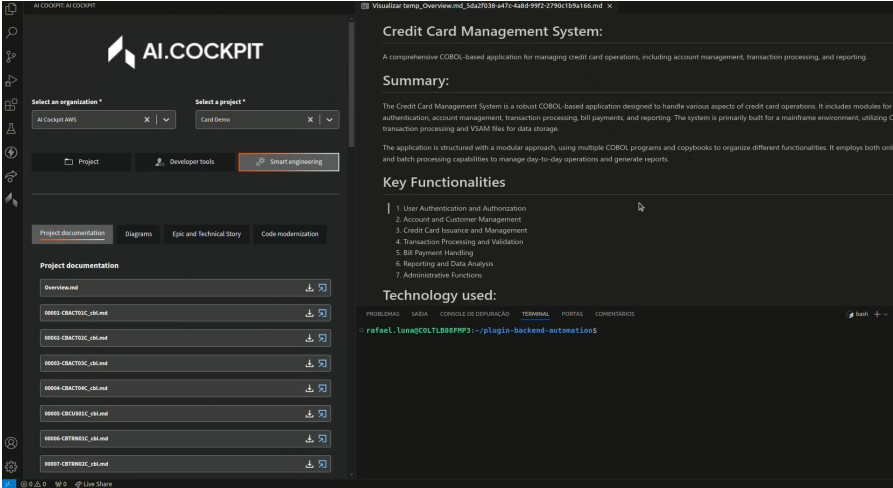The width and height of the screenshot is (893, 488).
Task: Open the Run and Debug view
Action: pos(9,82)
